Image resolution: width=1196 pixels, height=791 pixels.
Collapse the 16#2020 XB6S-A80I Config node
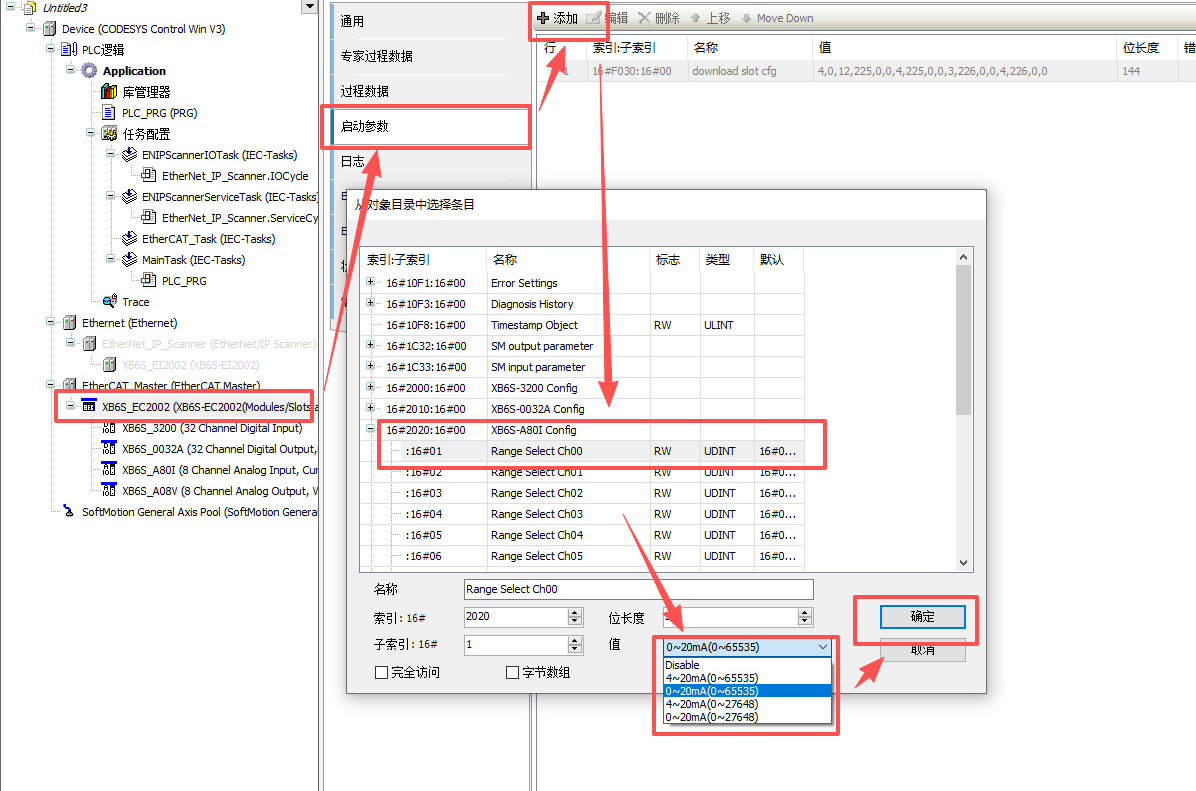pos(370,430)
